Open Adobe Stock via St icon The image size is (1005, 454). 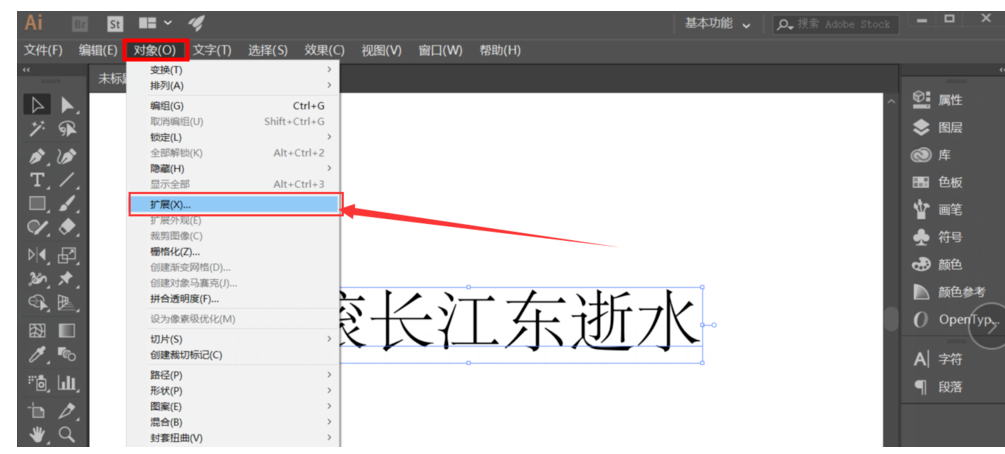point(115,24)
